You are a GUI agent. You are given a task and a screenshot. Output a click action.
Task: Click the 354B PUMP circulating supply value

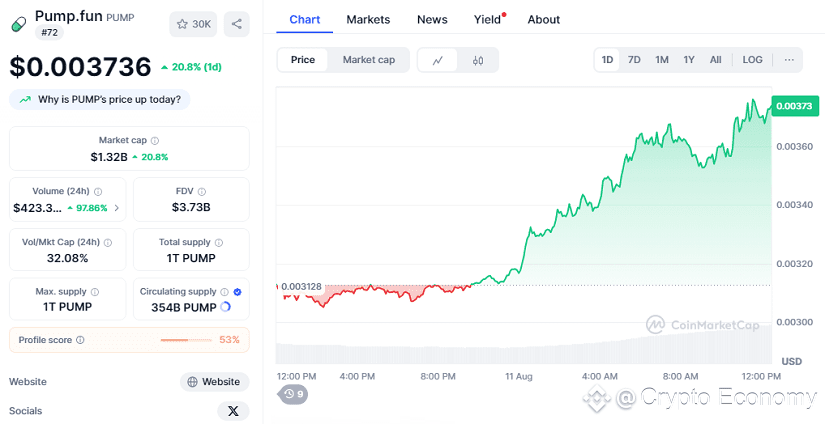(x=184, y=308)
